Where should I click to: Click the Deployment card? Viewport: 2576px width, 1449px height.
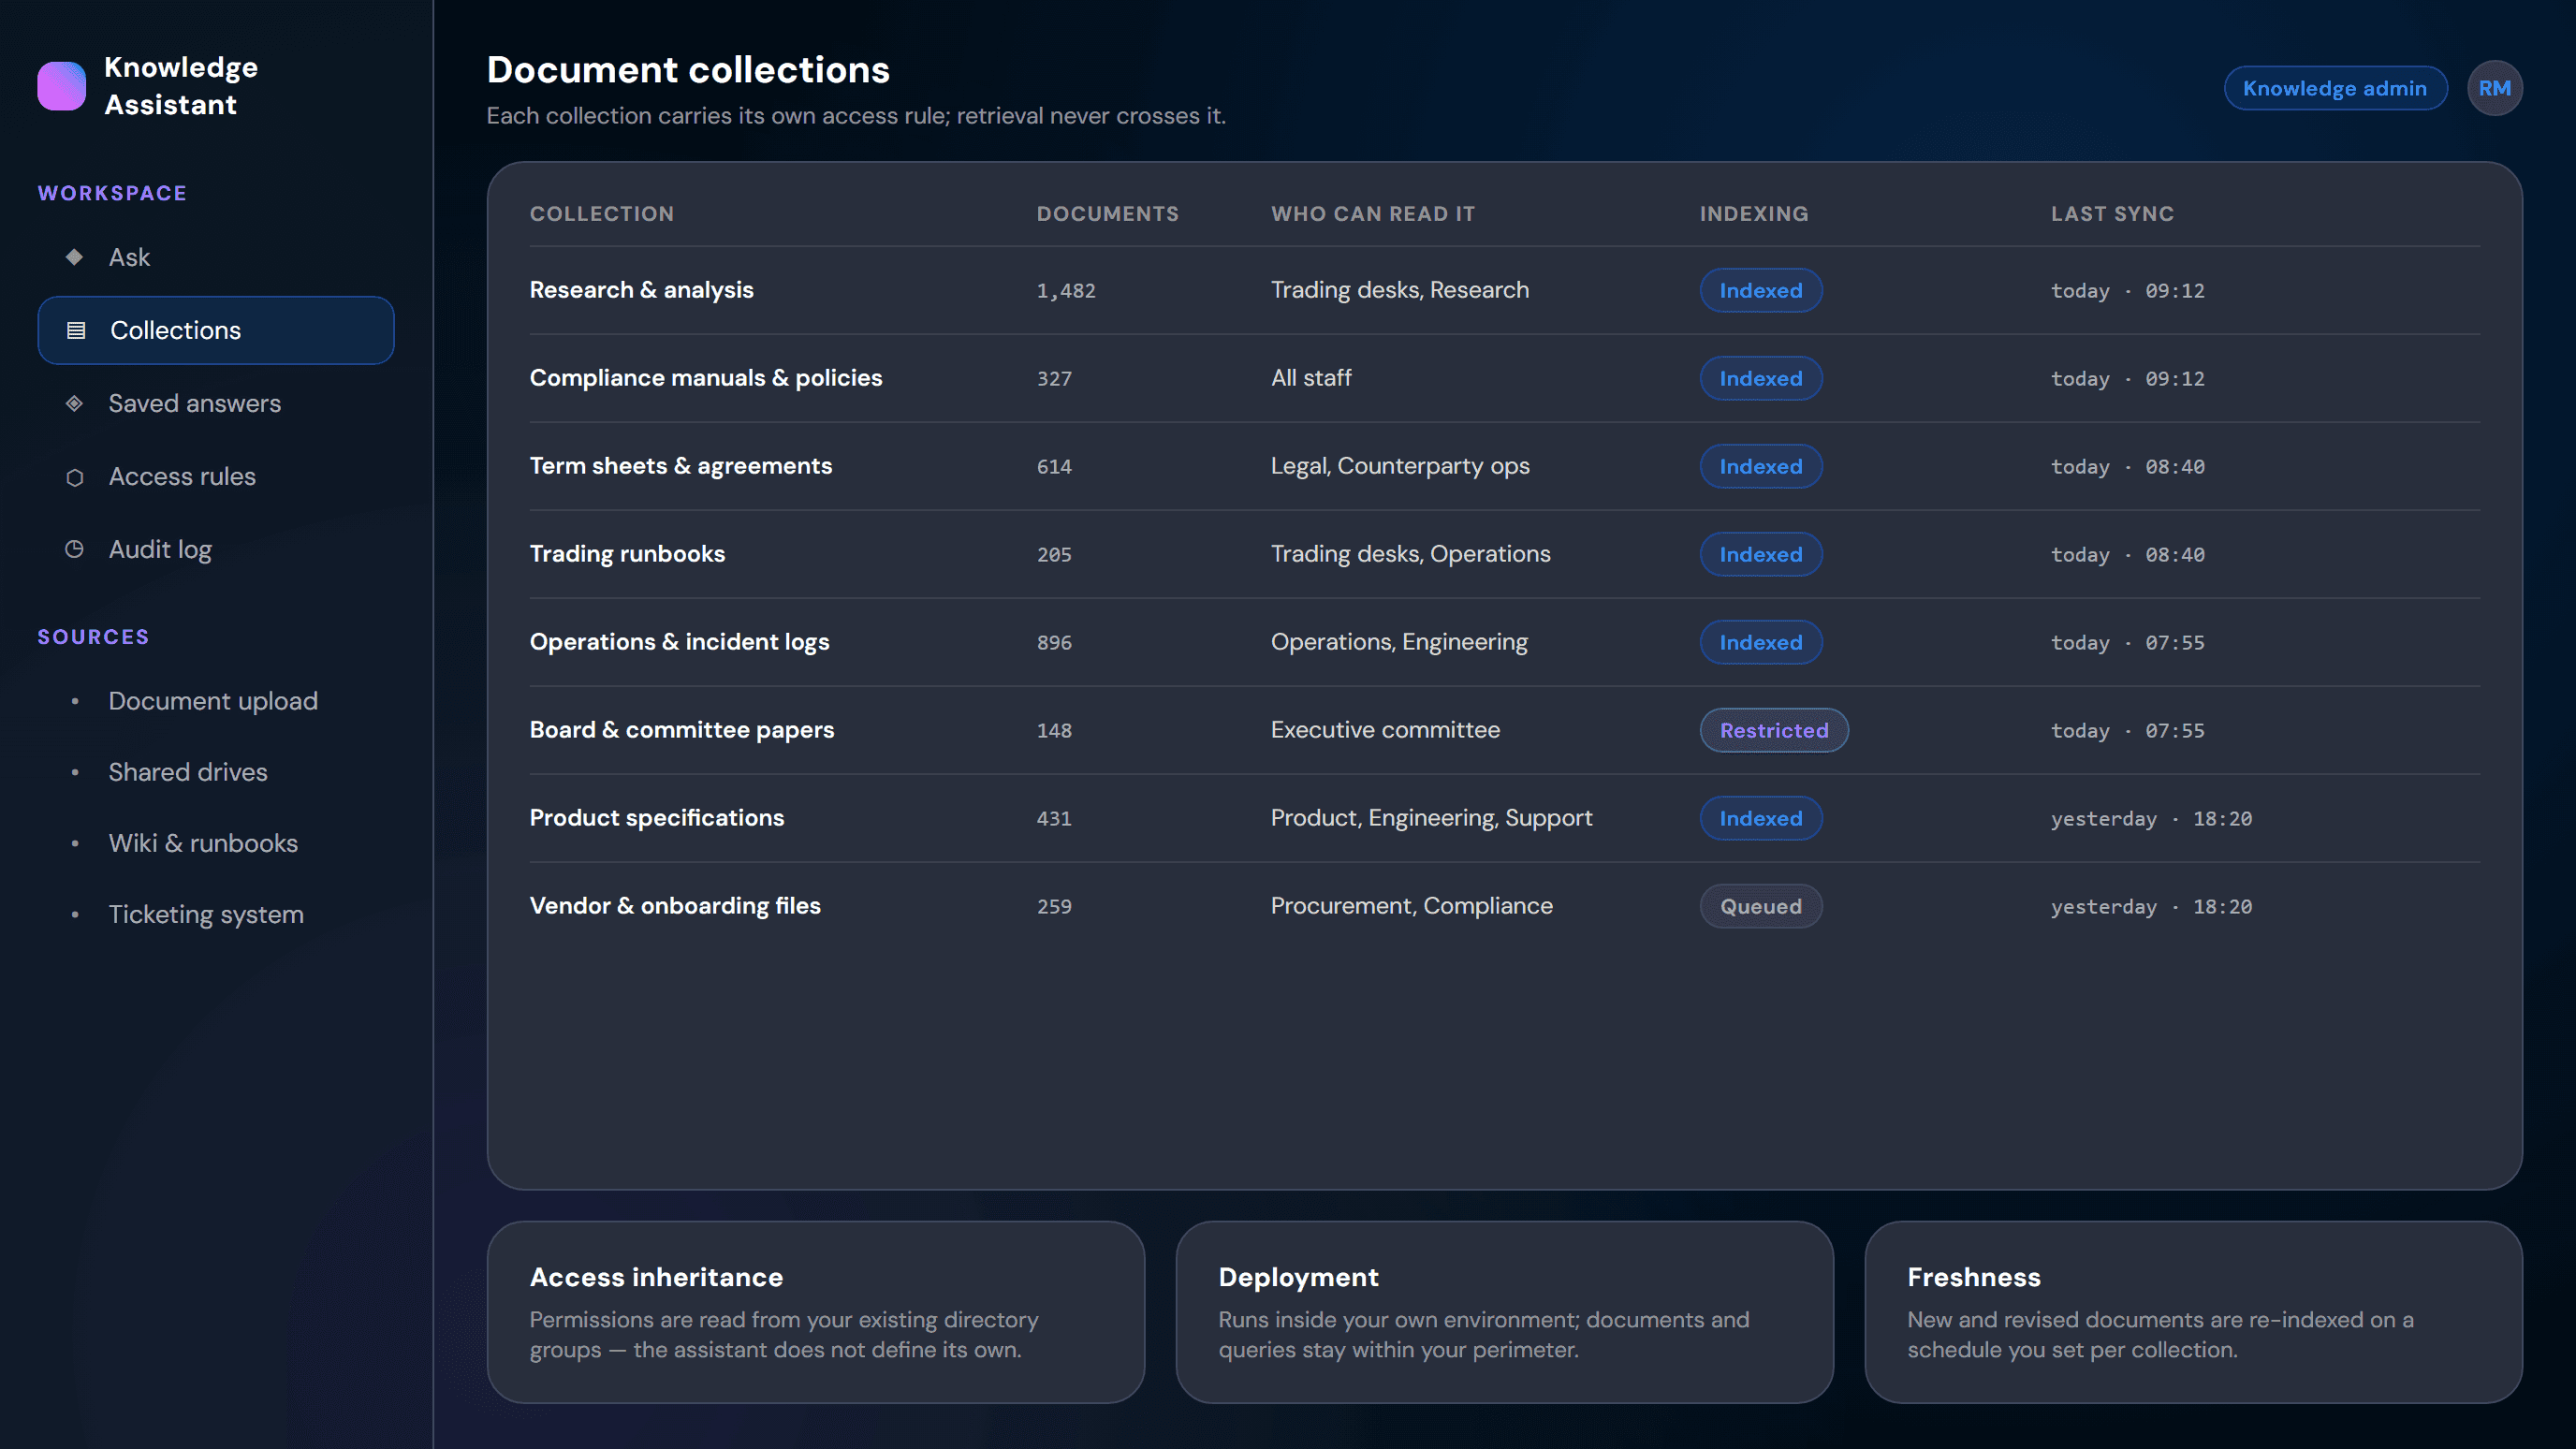(1504, 1311)
